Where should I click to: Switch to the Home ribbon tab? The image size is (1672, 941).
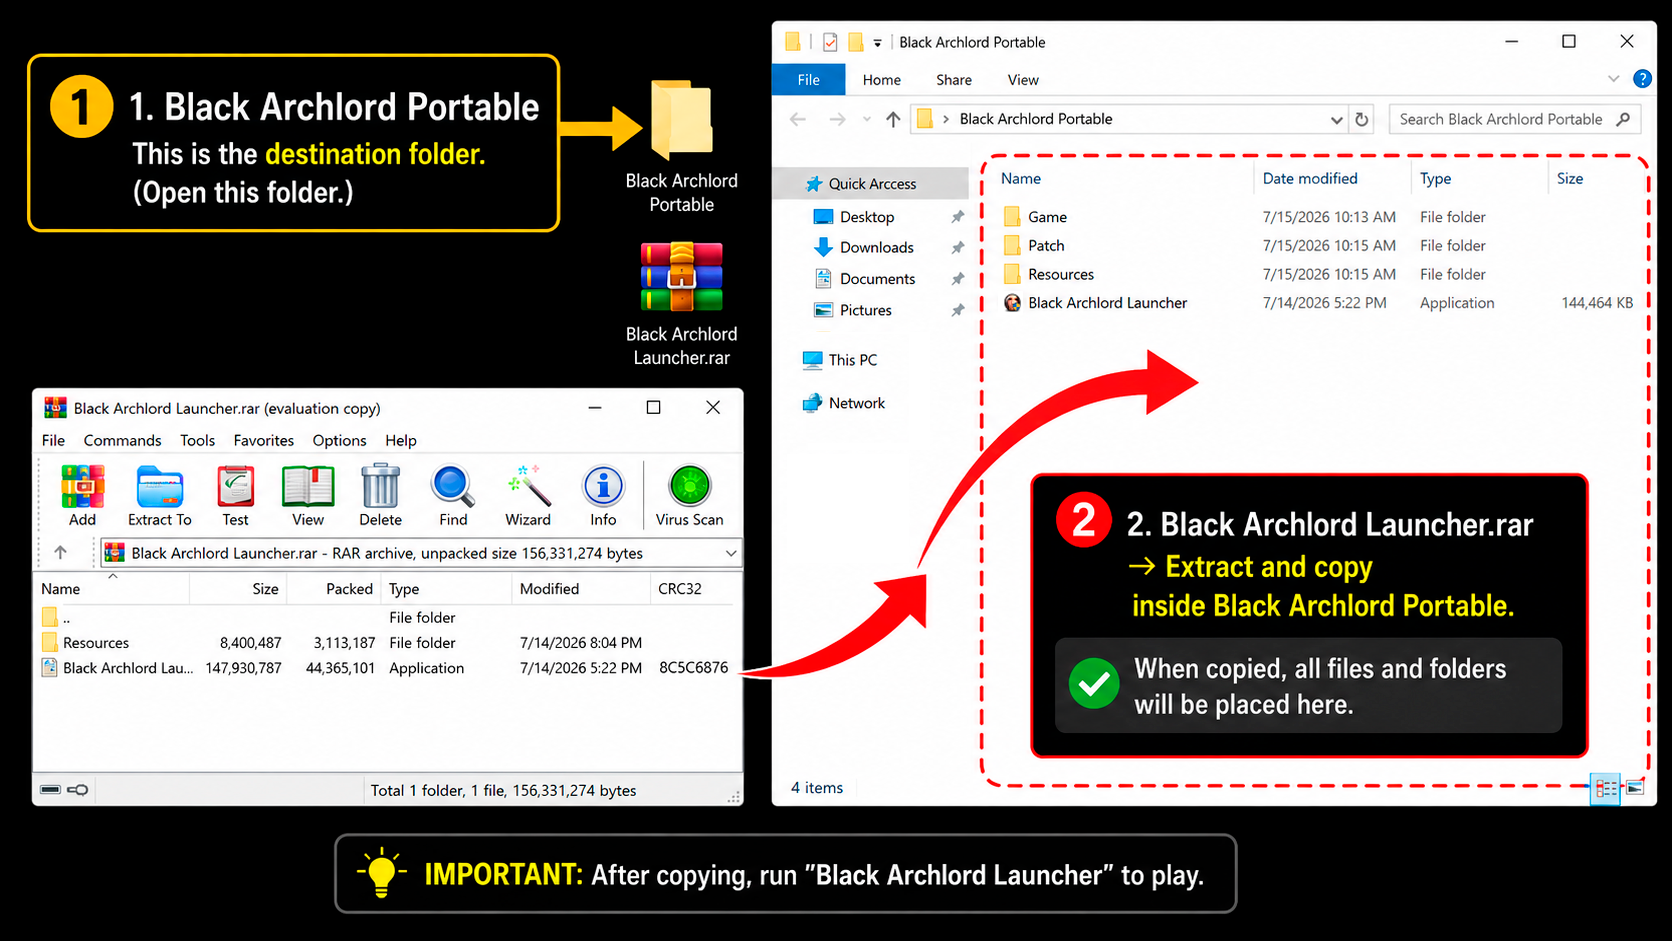coord(882,80)
